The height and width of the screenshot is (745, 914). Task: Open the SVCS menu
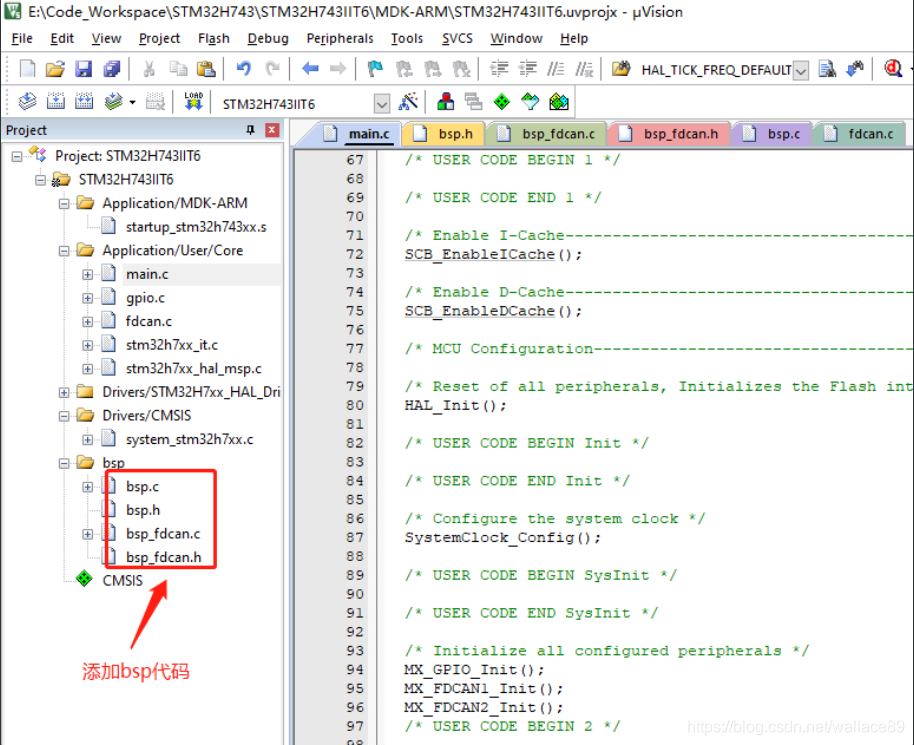[457, 38]
